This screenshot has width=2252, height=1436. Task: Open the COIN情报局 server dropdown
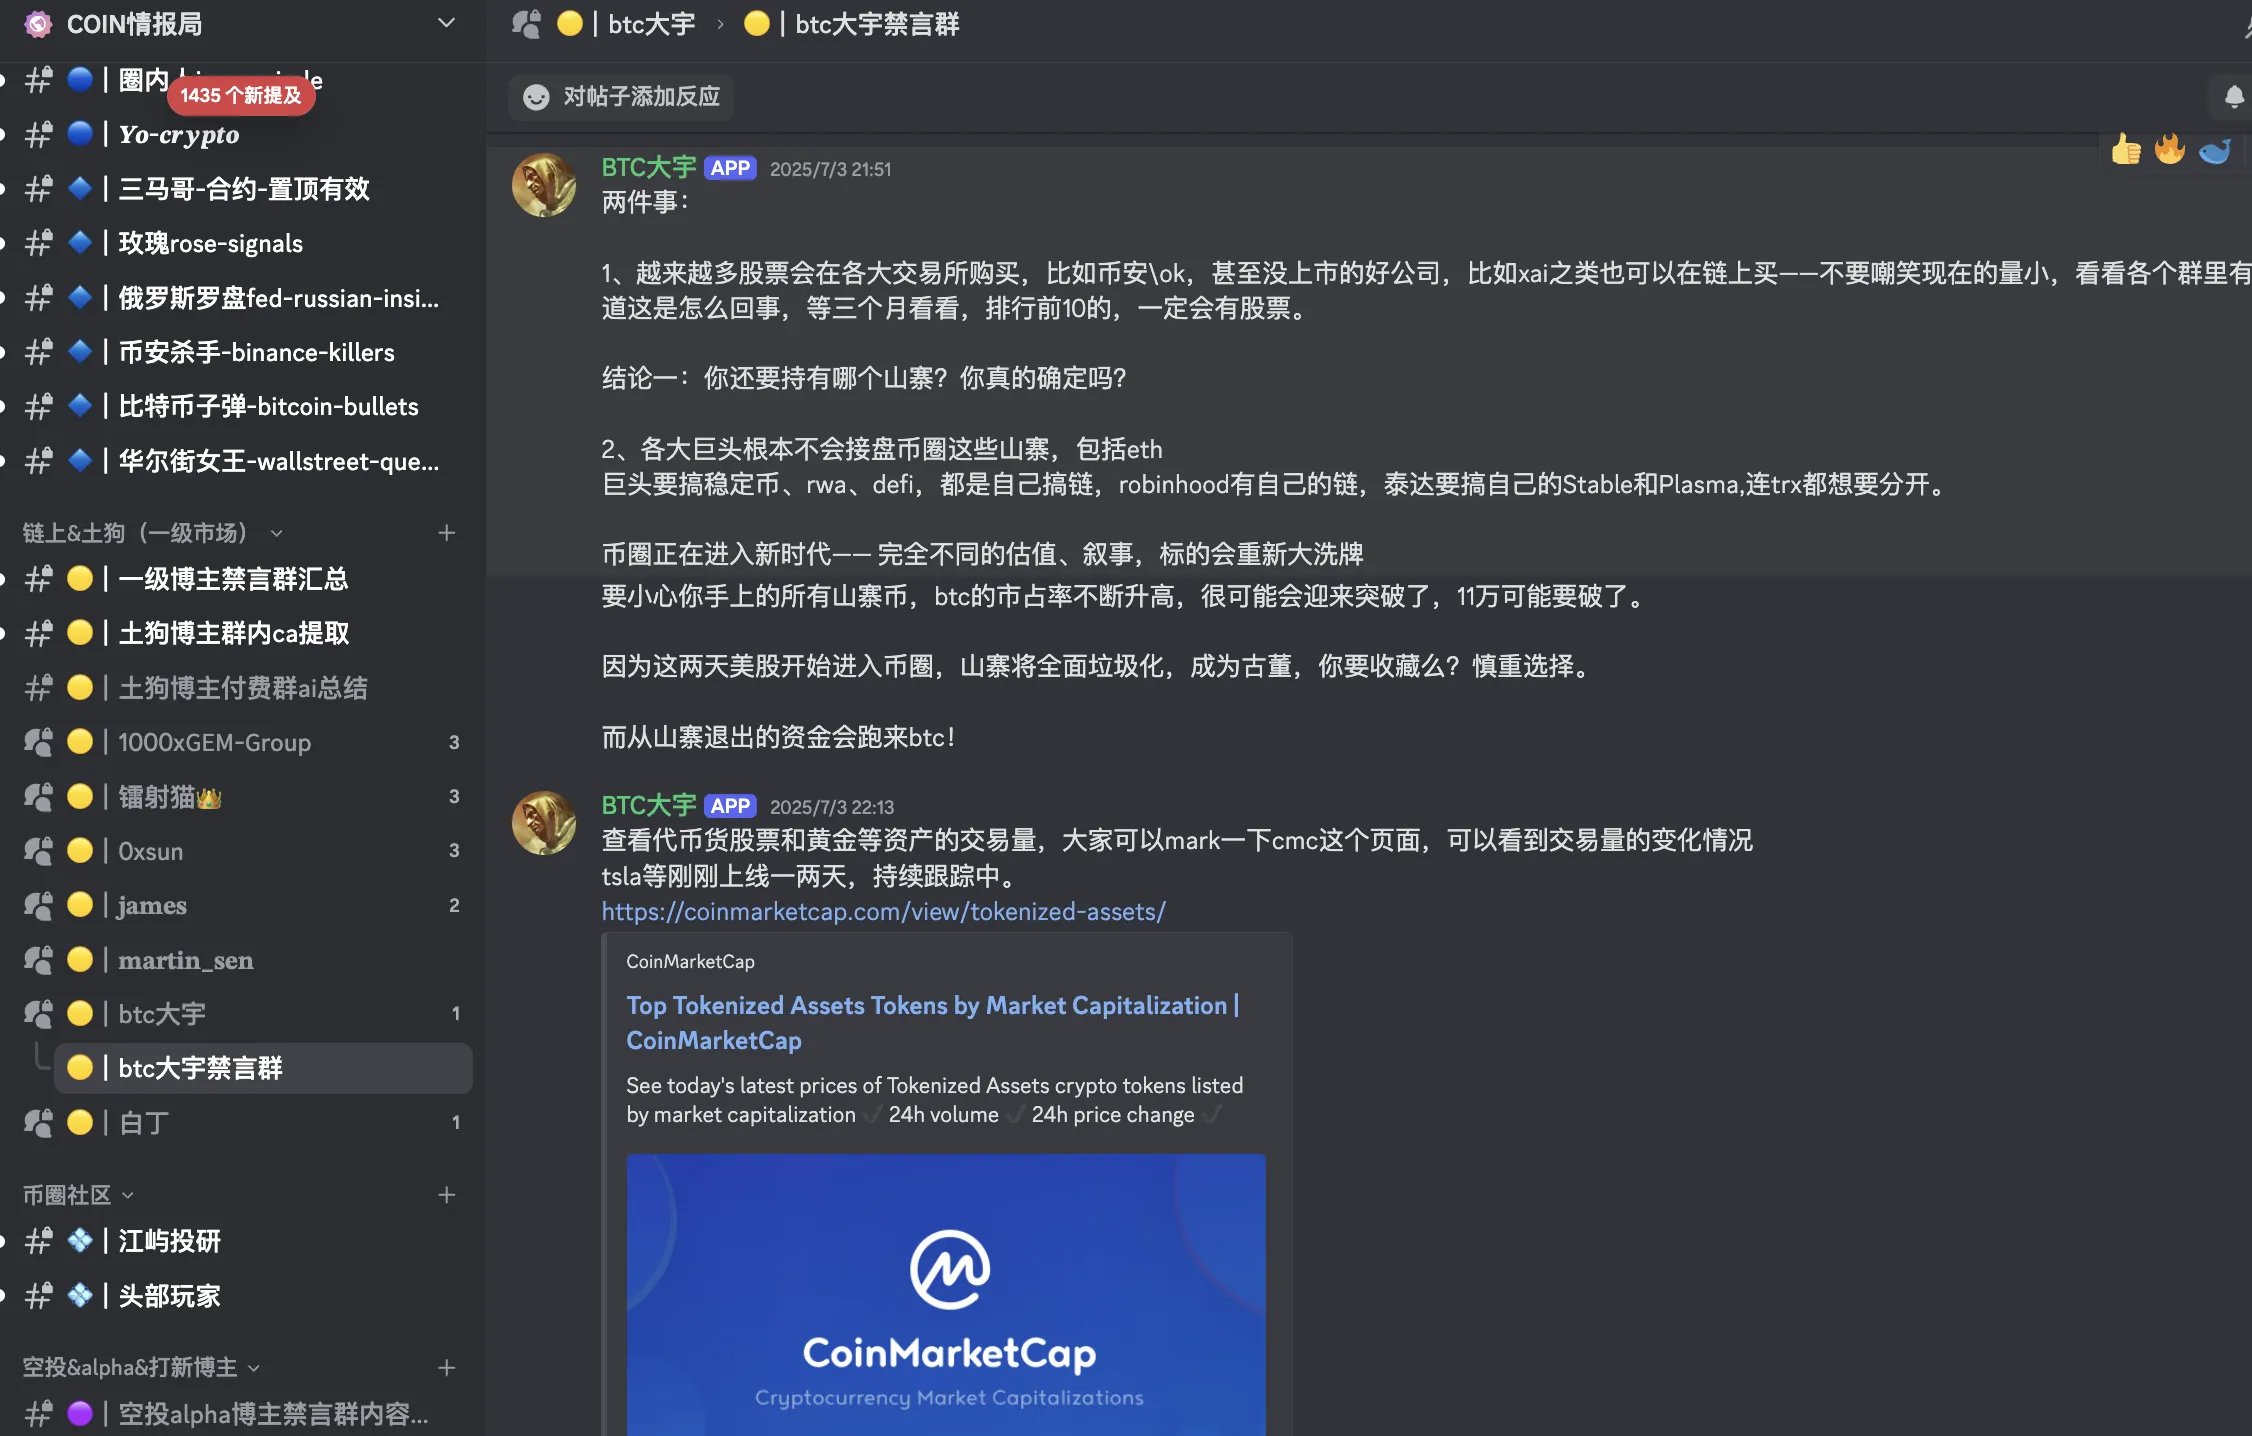(446, 22)
